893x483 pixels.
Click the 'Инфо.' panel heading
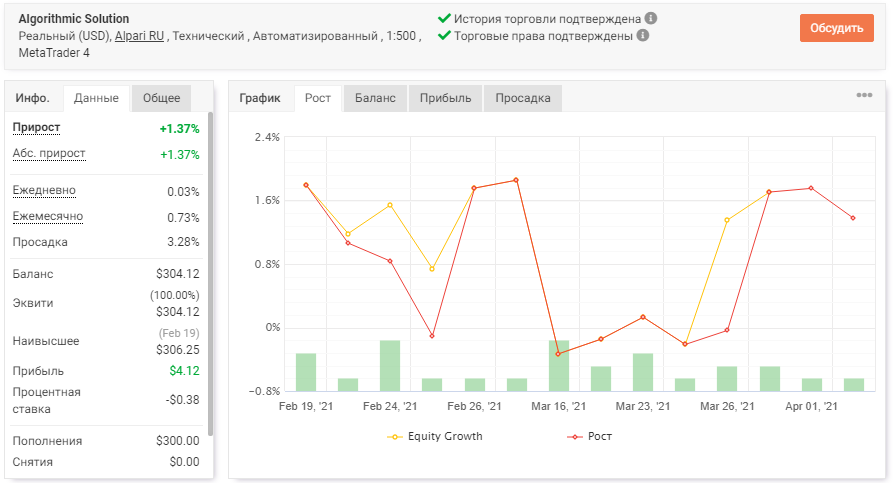tap(32, 98)
